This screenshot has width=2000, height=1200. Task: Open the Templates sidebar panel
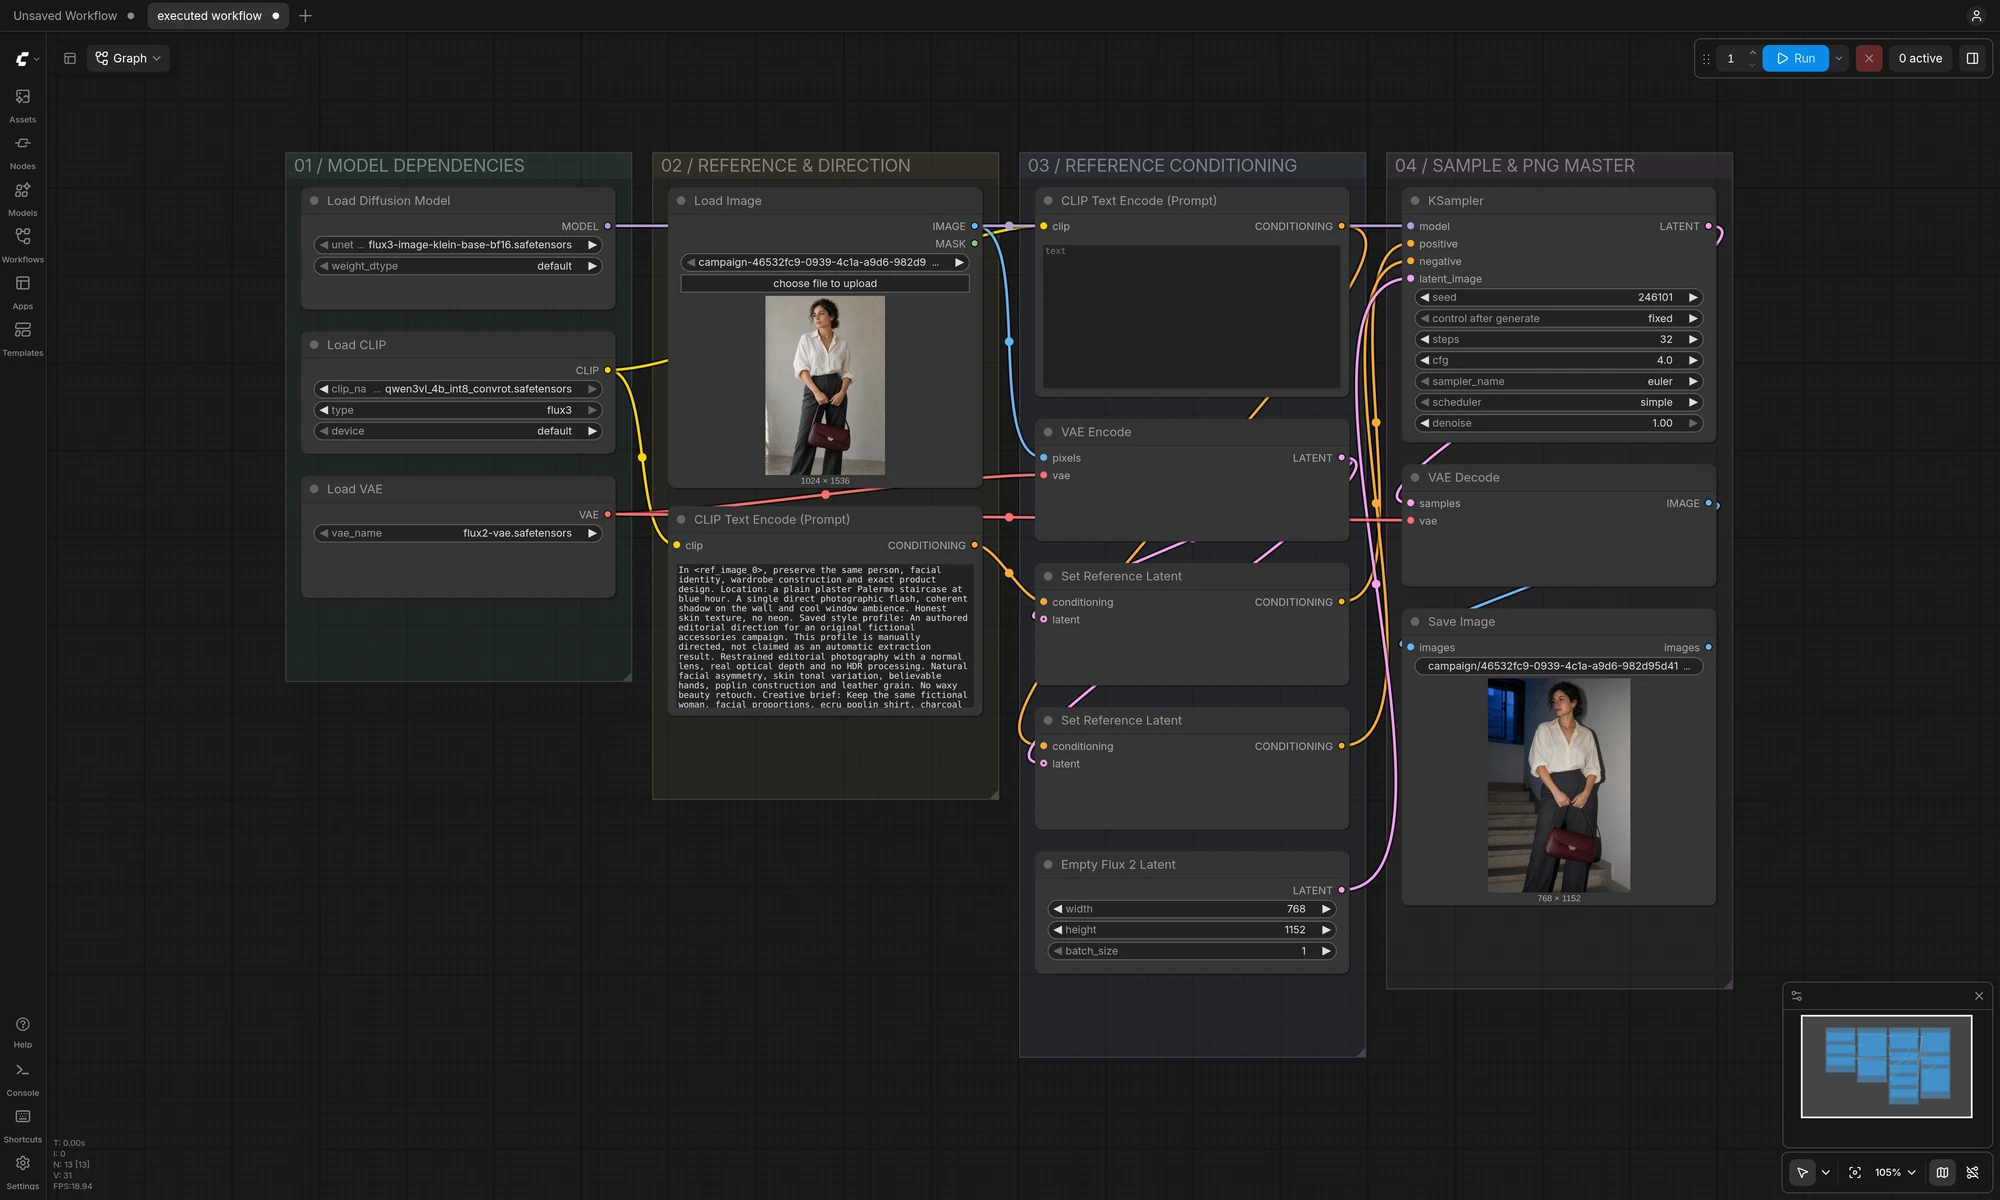(x=22, y=337)
